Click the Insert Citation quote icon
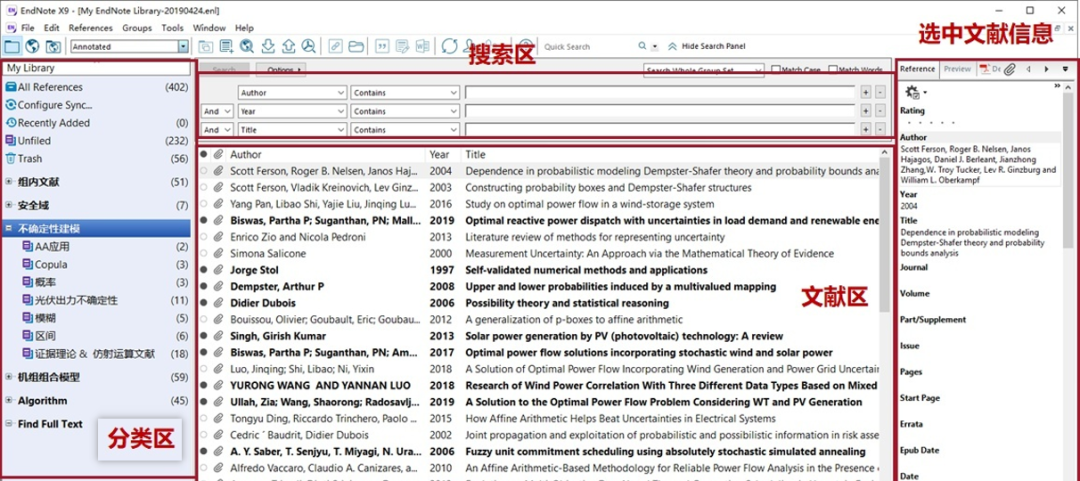1080x481 pixels. point(382,47)
